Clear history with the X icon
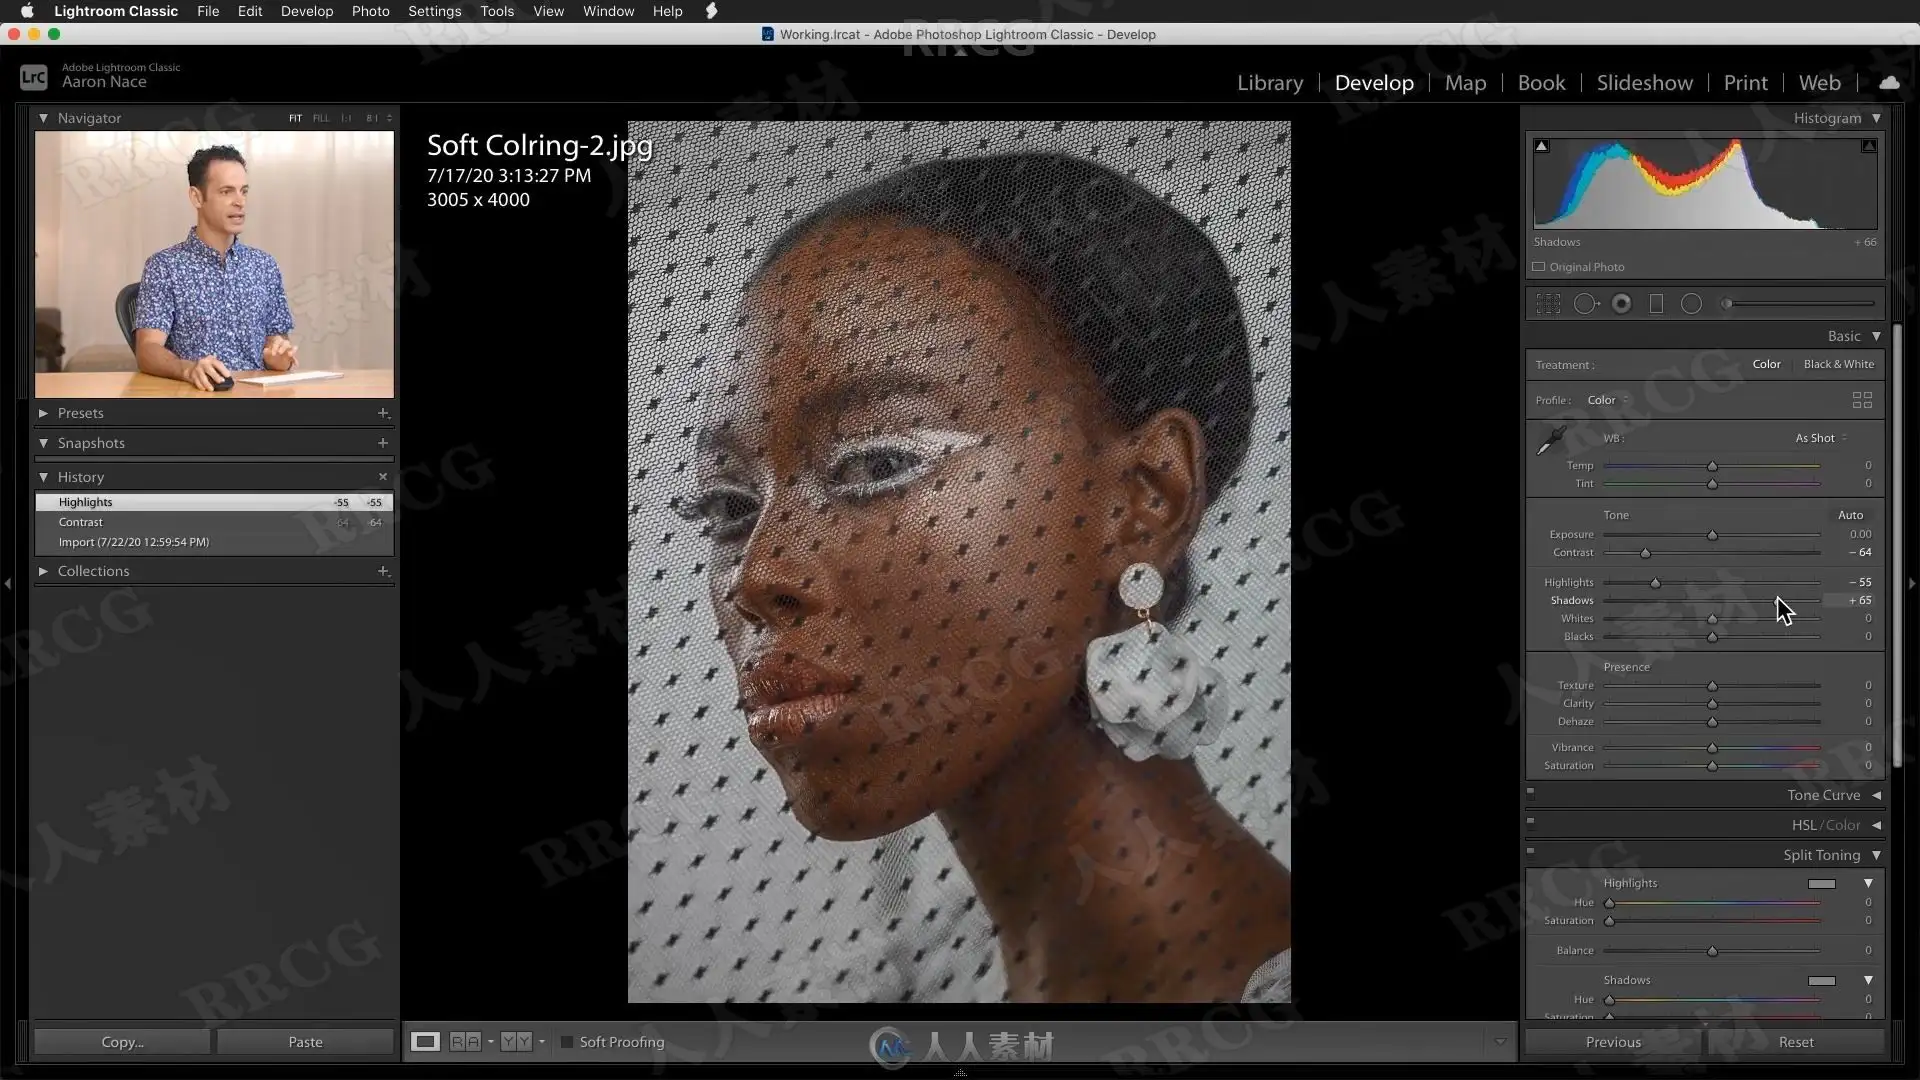 [x=383, y=477]
